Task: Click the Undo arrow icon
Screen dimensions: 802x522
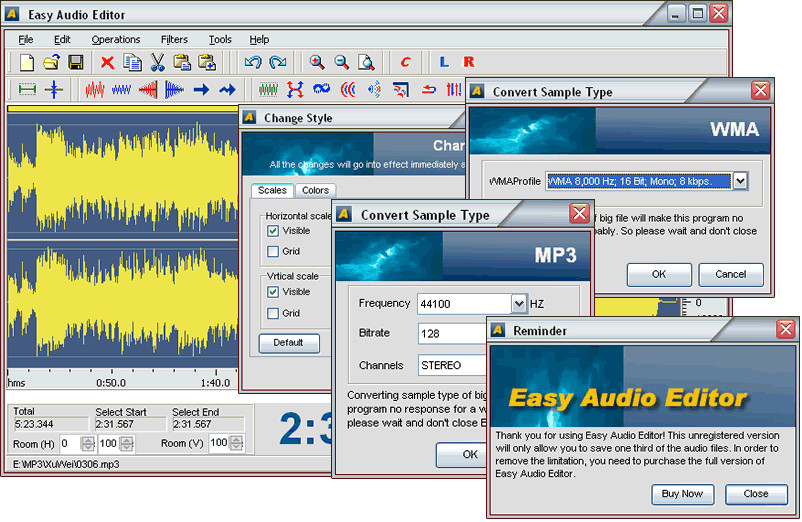Action: [x=253, y=62]
